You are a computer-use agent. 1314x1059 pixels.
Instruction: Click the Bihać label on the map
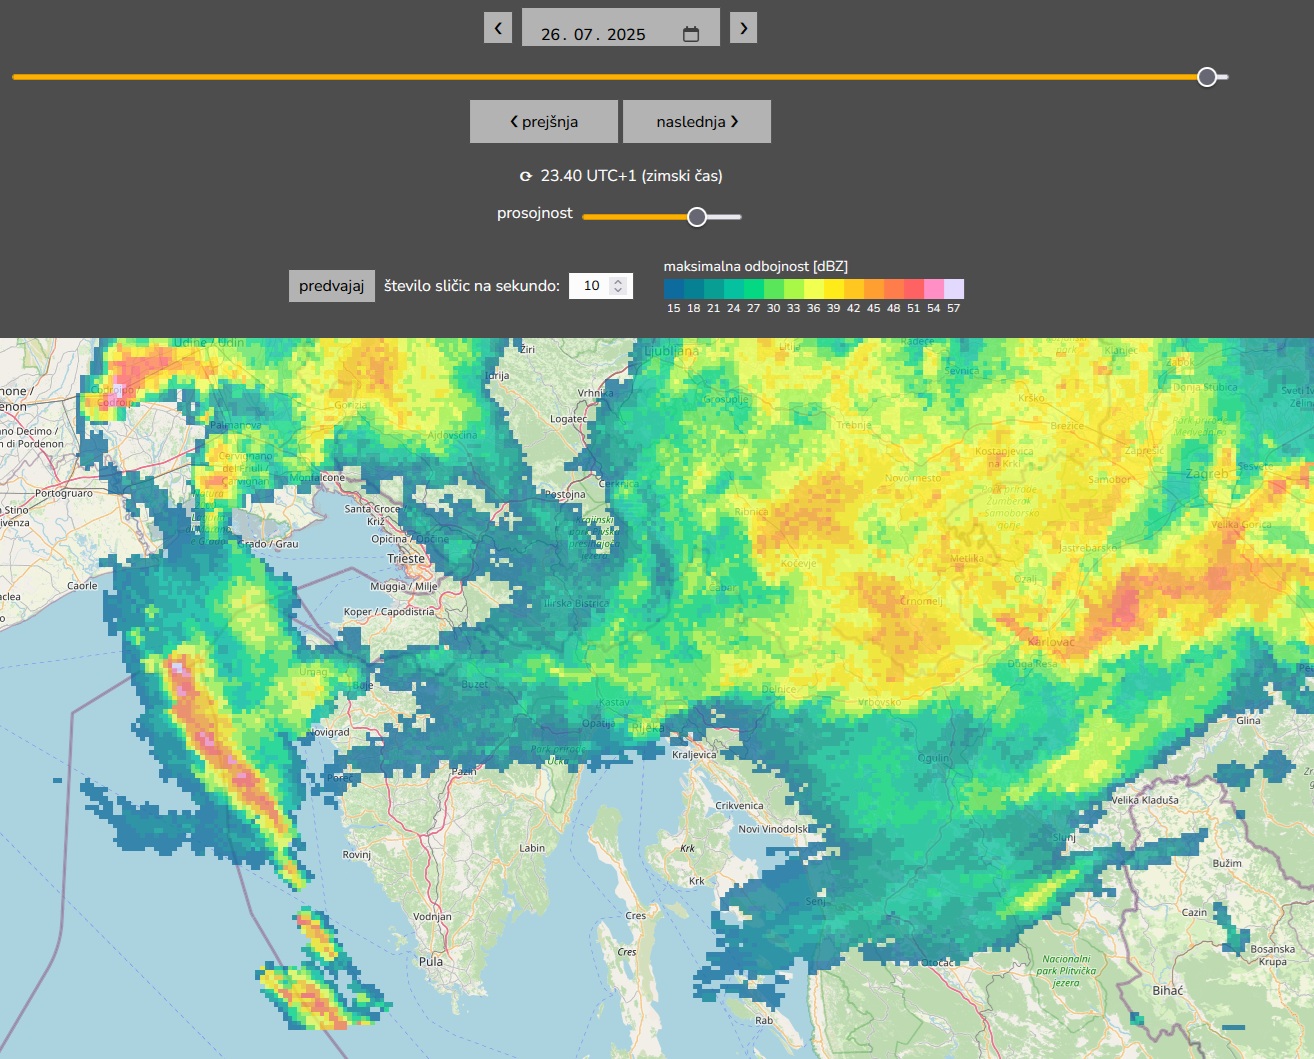(x=1167, y=990)
